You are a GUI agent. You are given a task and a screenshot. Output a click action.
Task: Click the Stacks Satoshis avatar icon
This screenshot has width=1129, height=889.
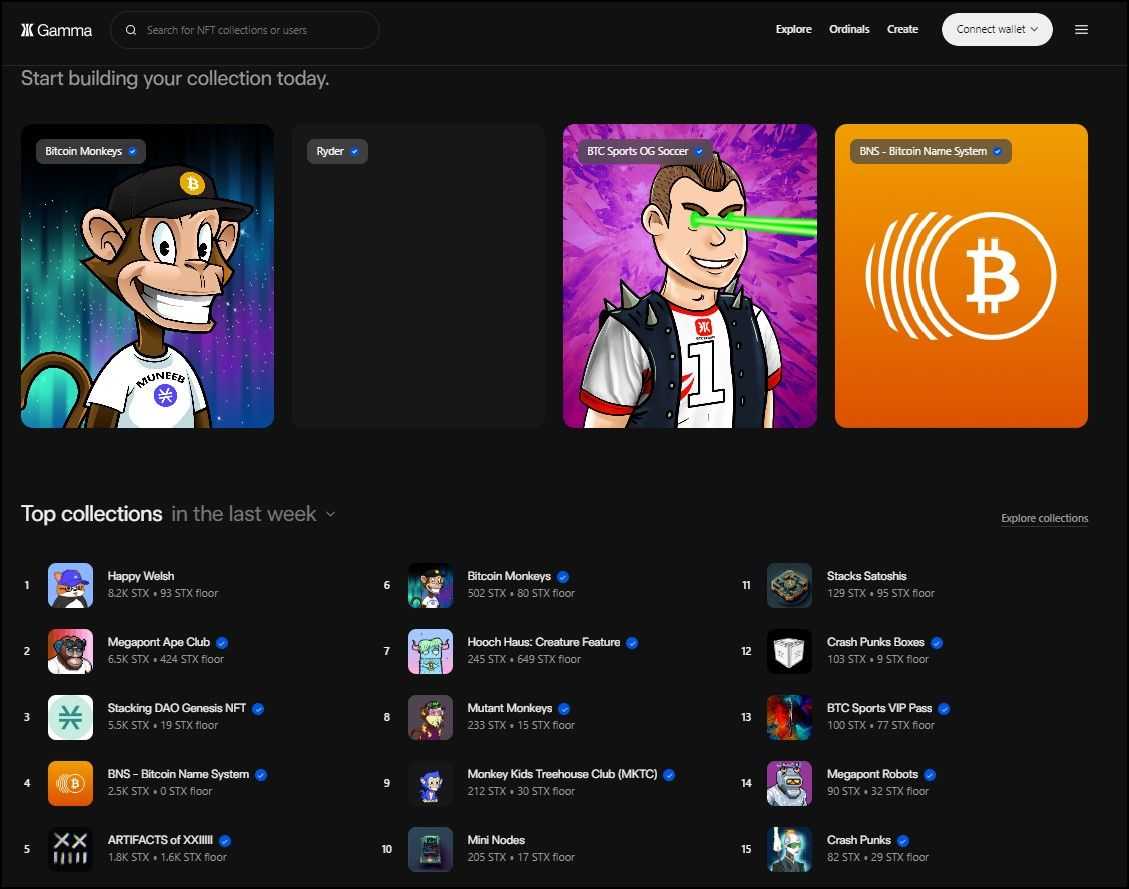tap(789, 585)
